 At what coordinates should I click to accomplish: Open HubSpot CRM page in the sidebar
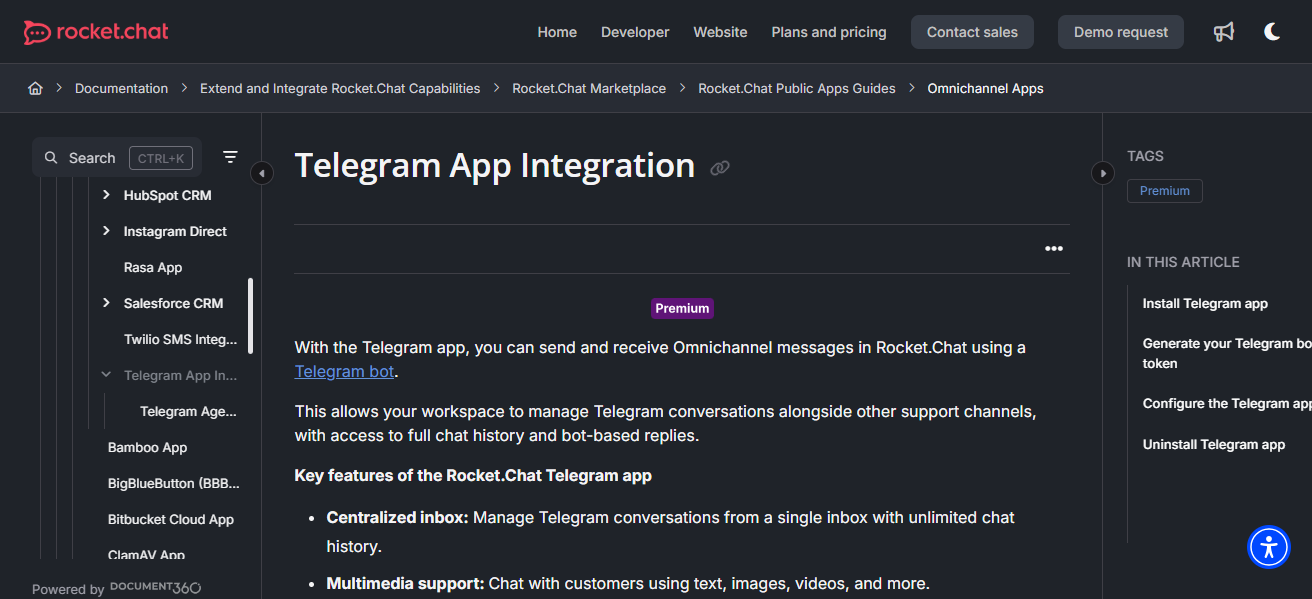click(167, 195)
